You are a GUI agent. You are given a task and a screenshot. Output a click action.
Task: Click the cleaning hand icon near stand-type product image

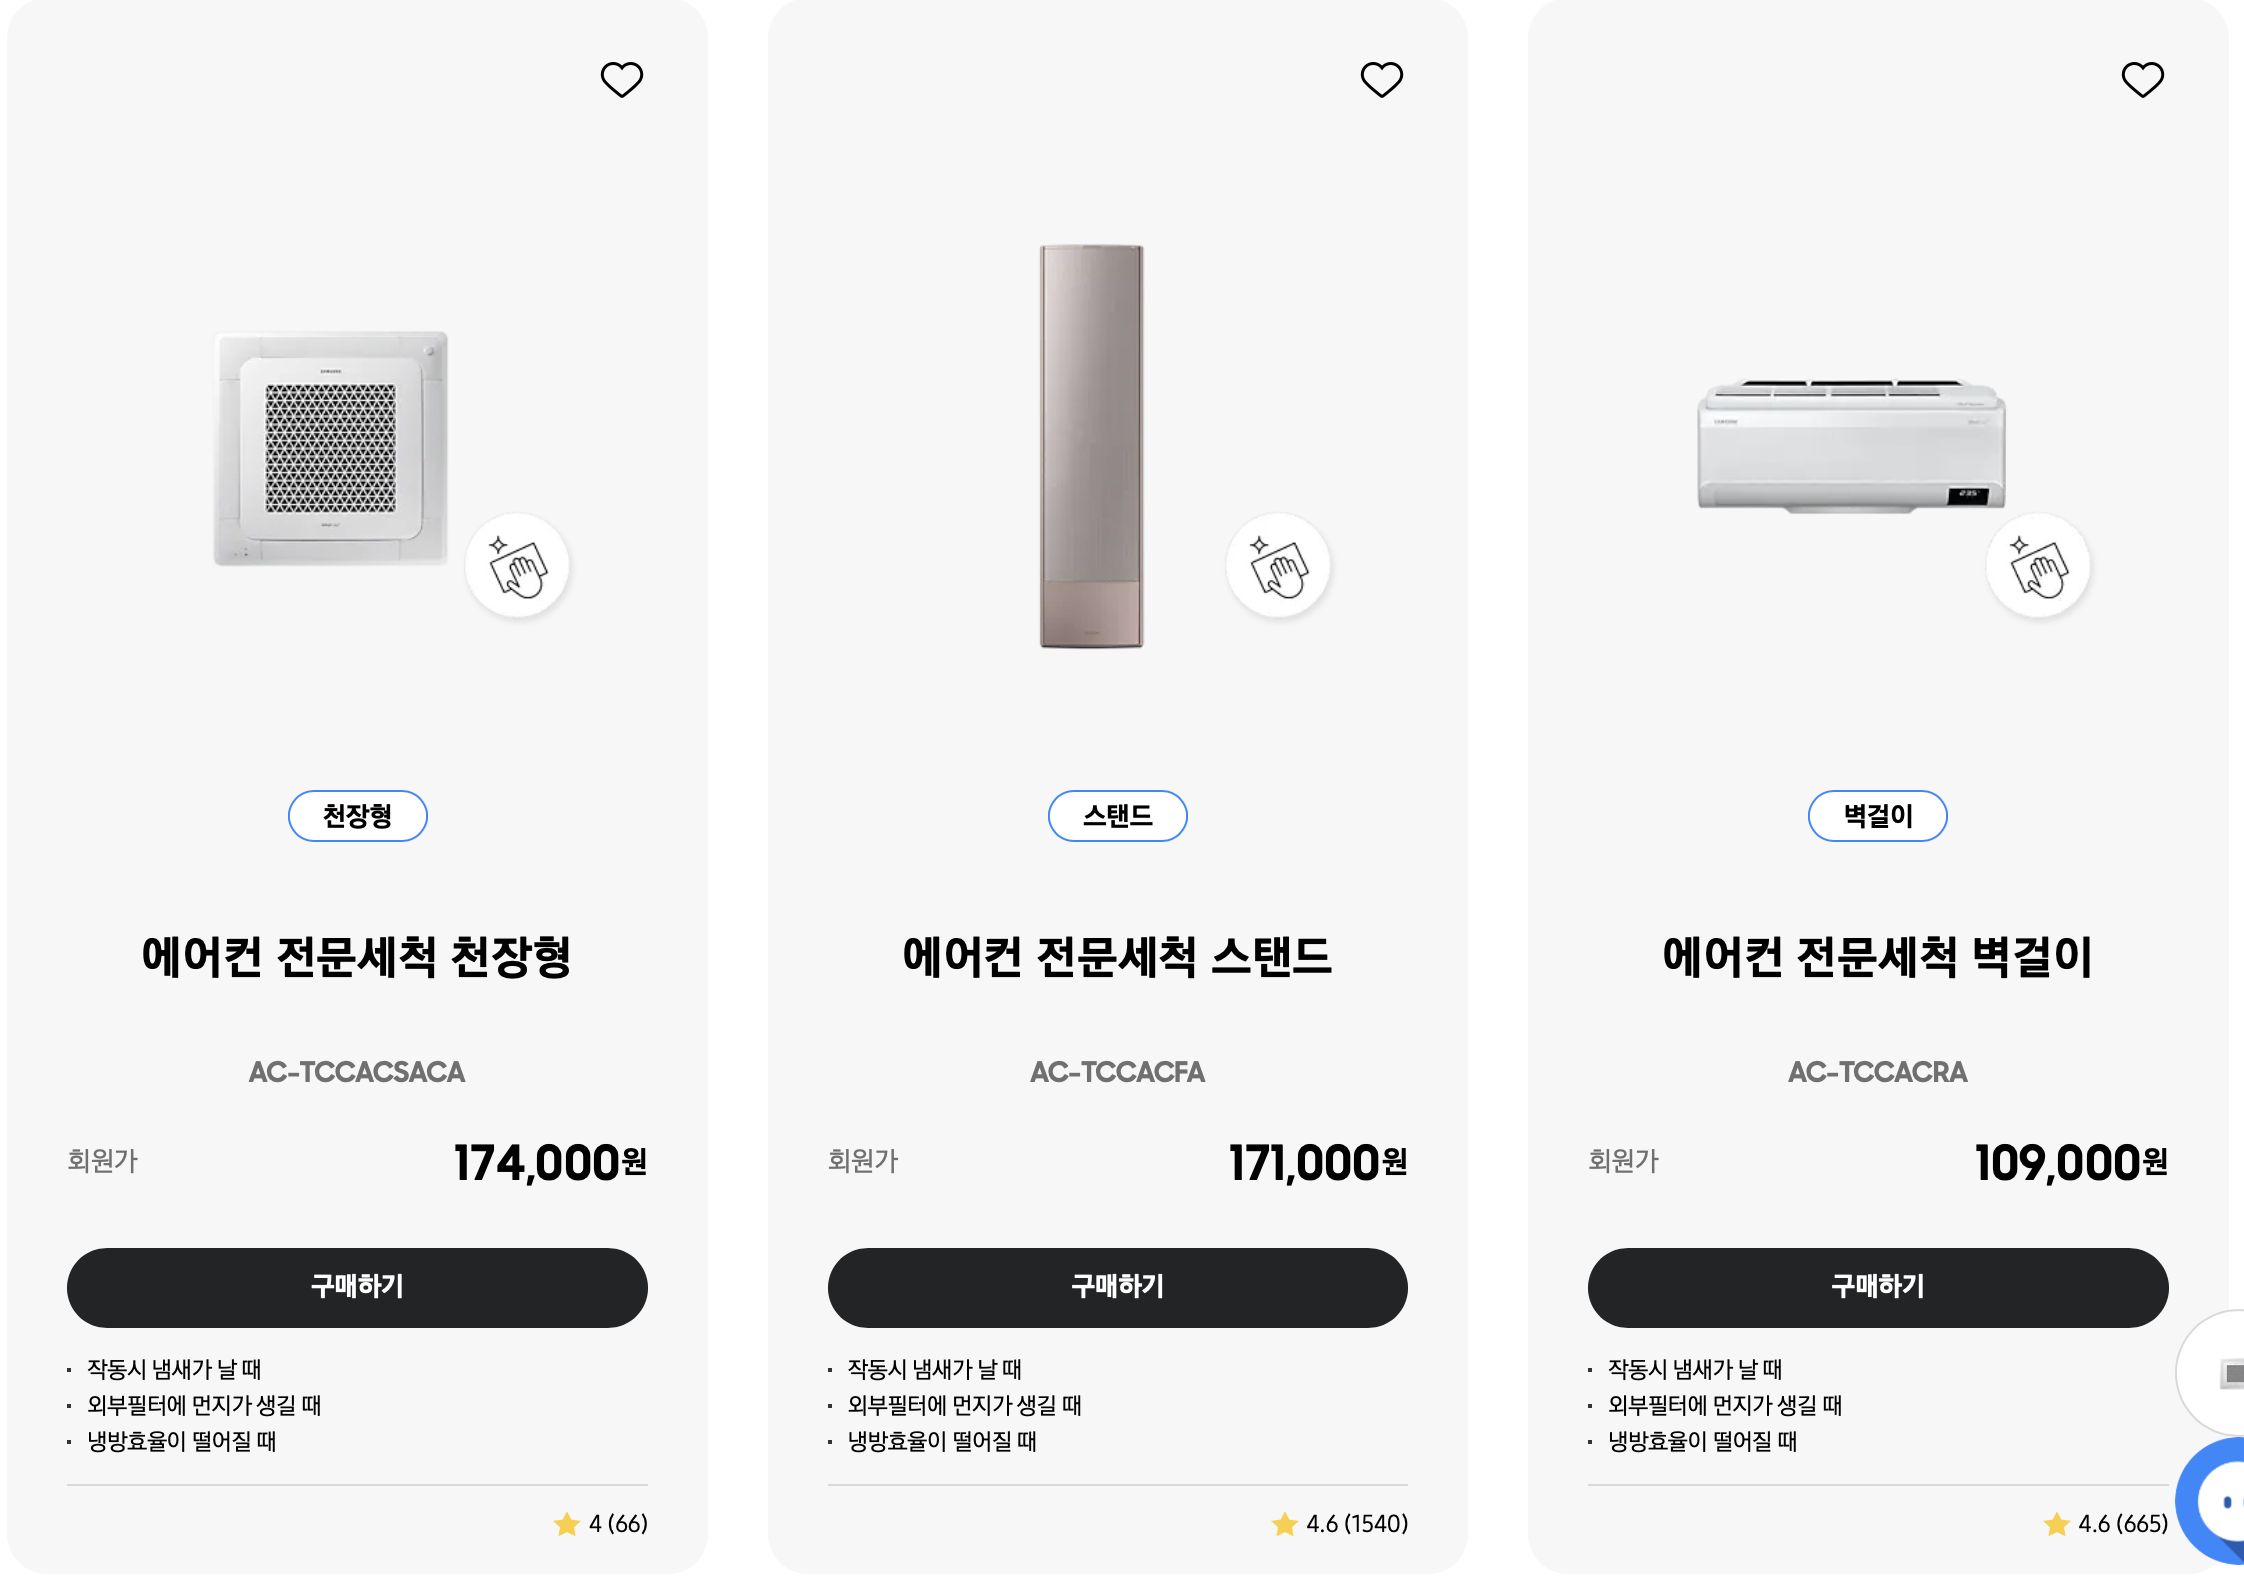(x=1278, y=565)
